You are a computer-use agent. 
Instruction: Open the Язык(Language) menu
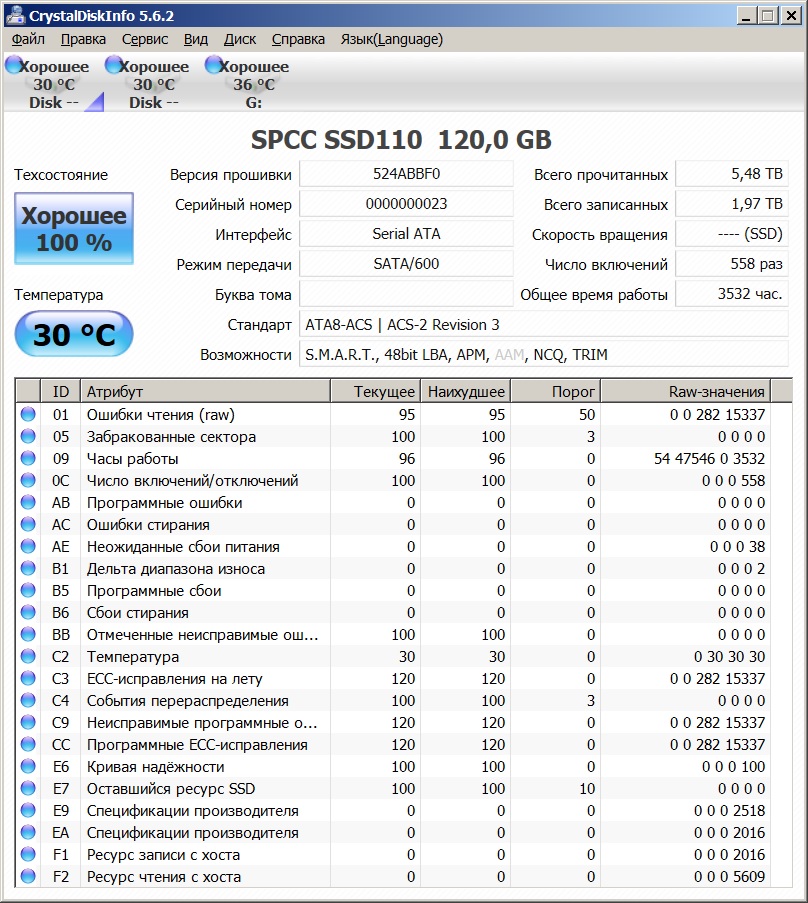[391, 39]
